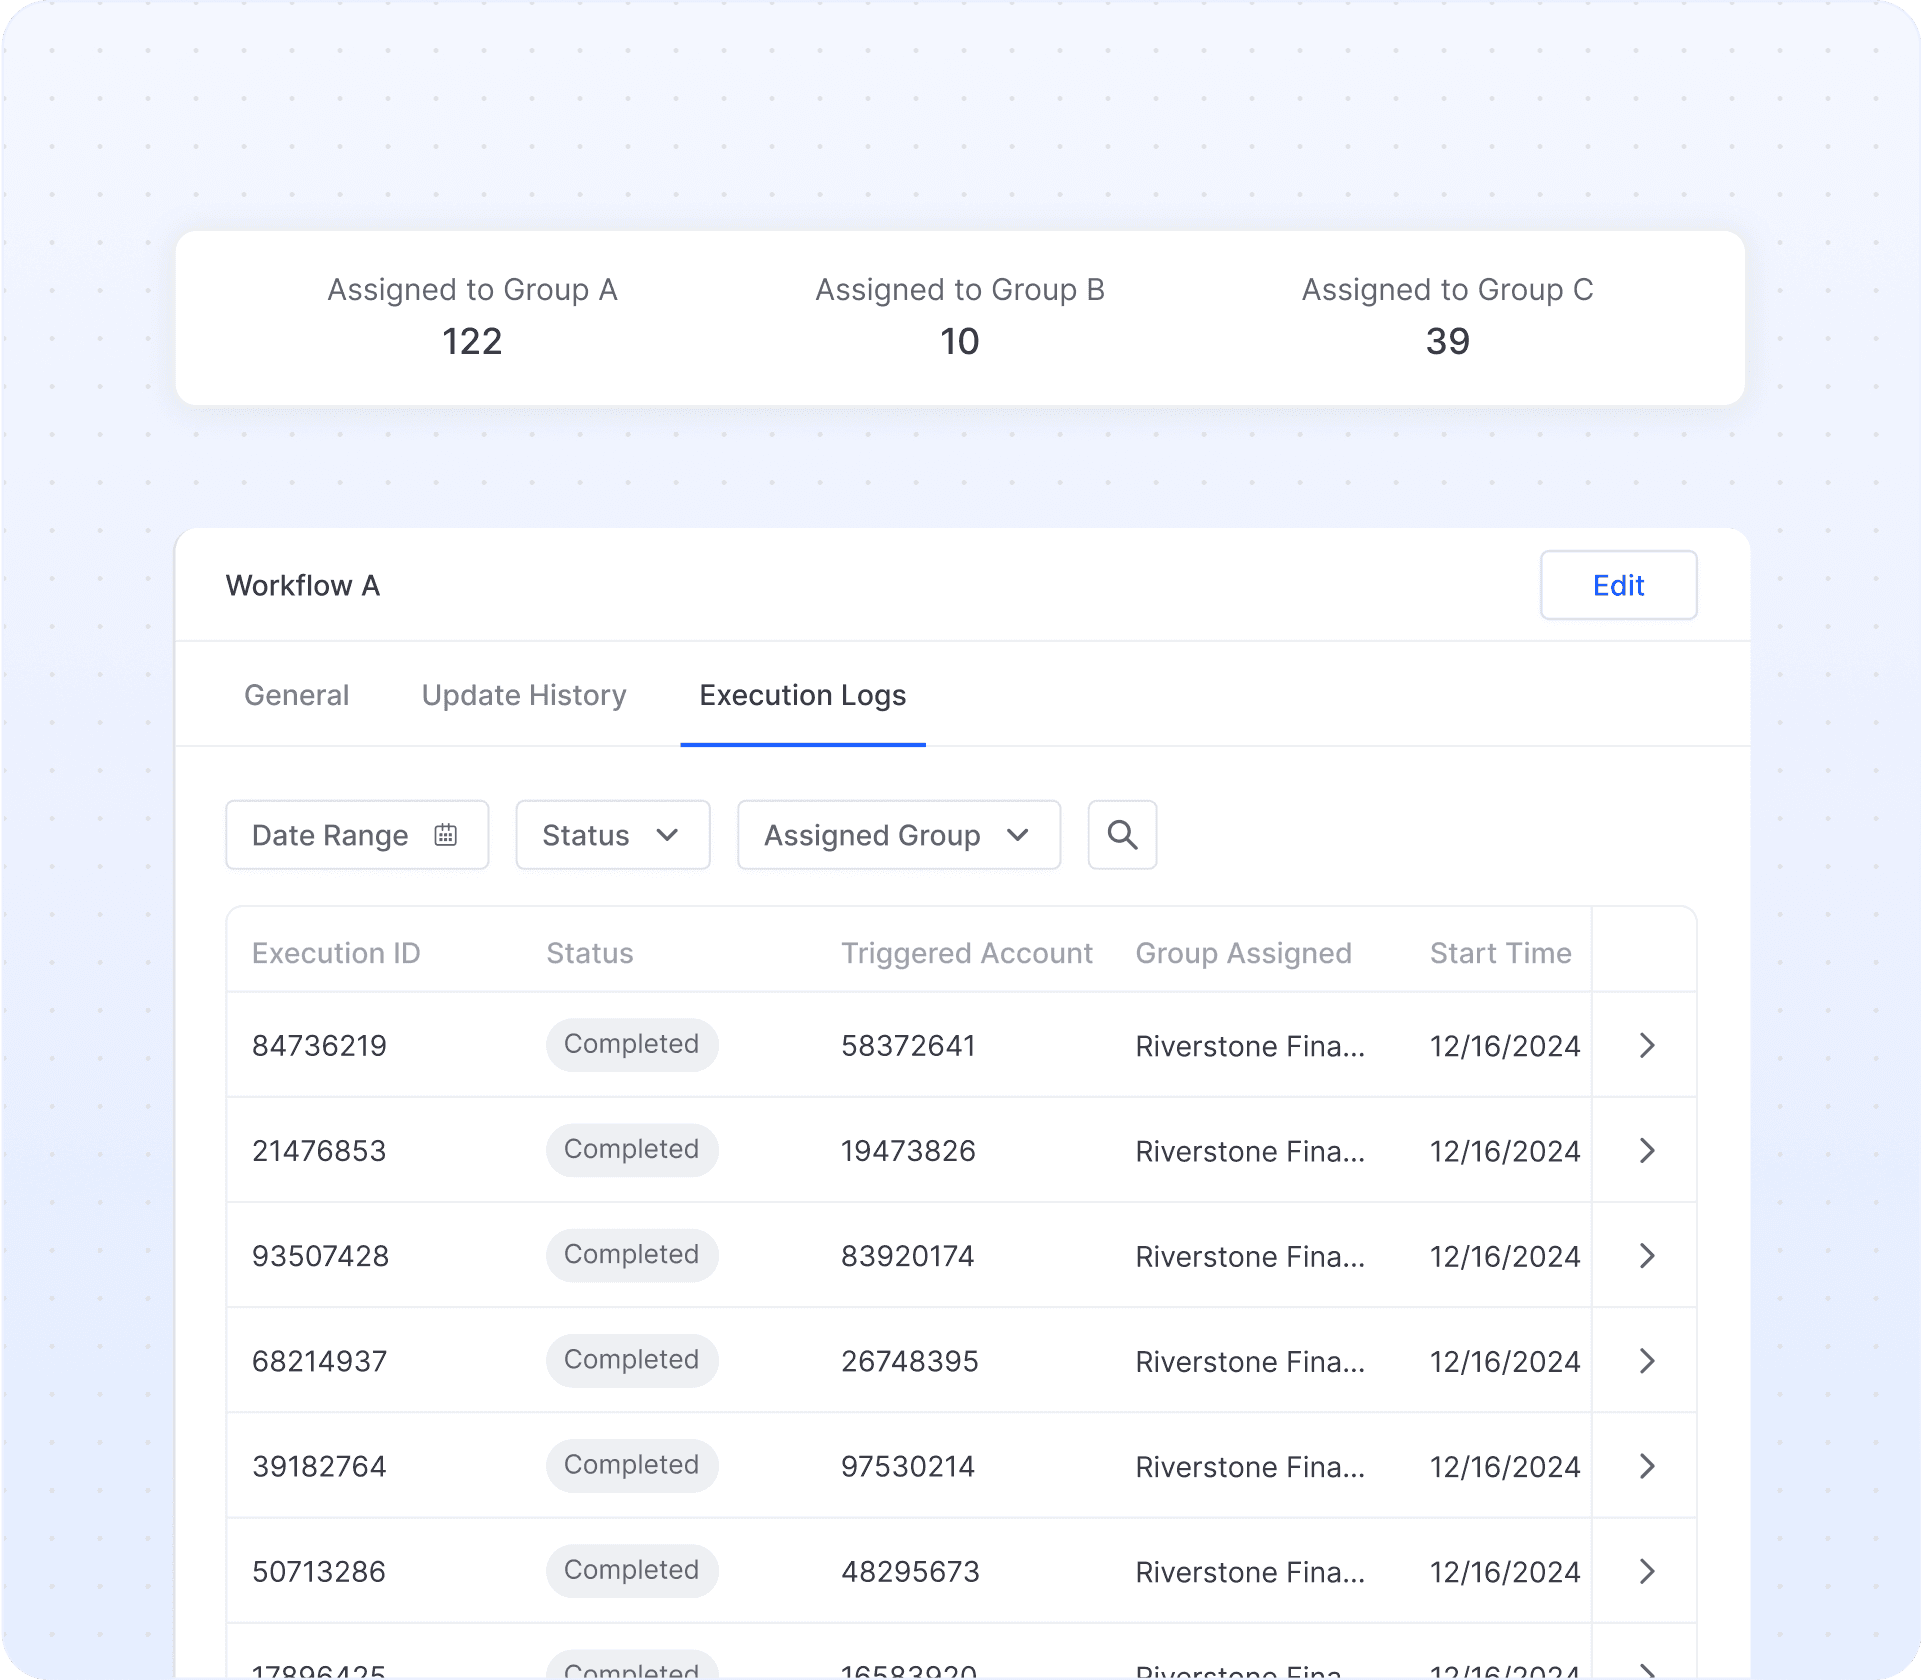Click the search magnifier icon

pos(1122,835)
